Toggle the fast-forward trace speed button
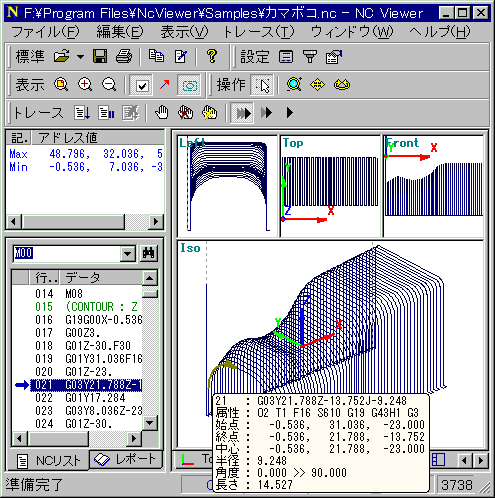Viewport: 495px width, 498px height. pos(242,113)
